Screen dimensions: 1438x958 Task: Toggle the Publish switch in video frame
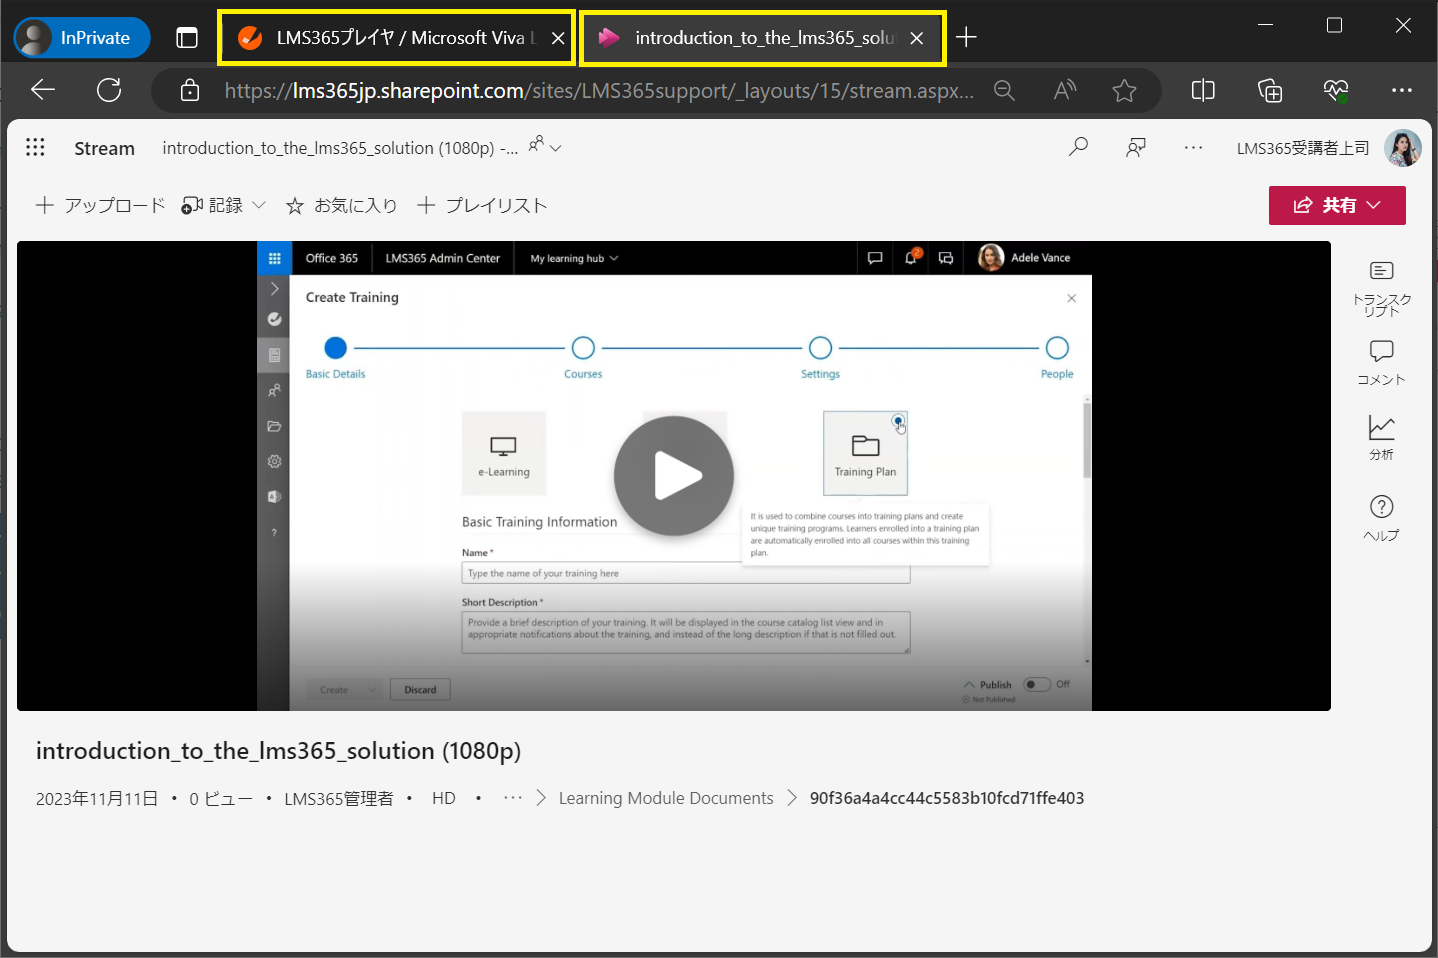[x=1037, y=685]
